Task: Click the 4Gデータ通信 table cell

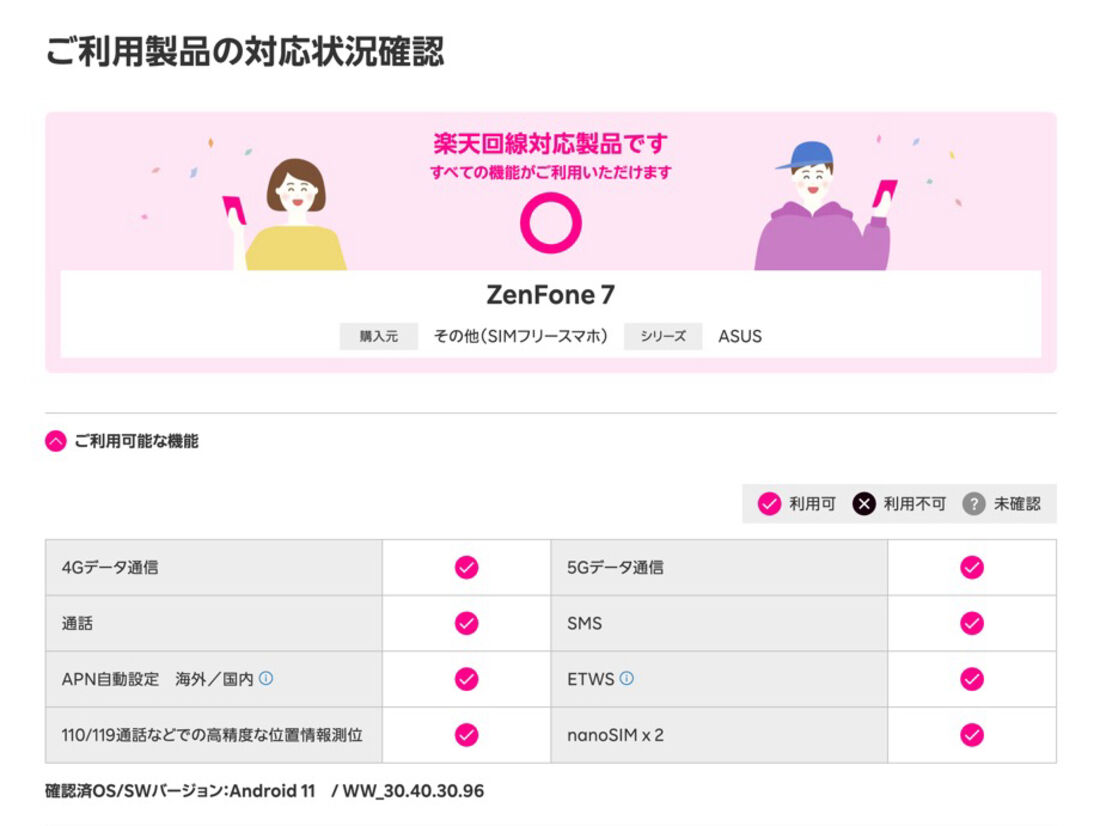Action: click(214, 567)
